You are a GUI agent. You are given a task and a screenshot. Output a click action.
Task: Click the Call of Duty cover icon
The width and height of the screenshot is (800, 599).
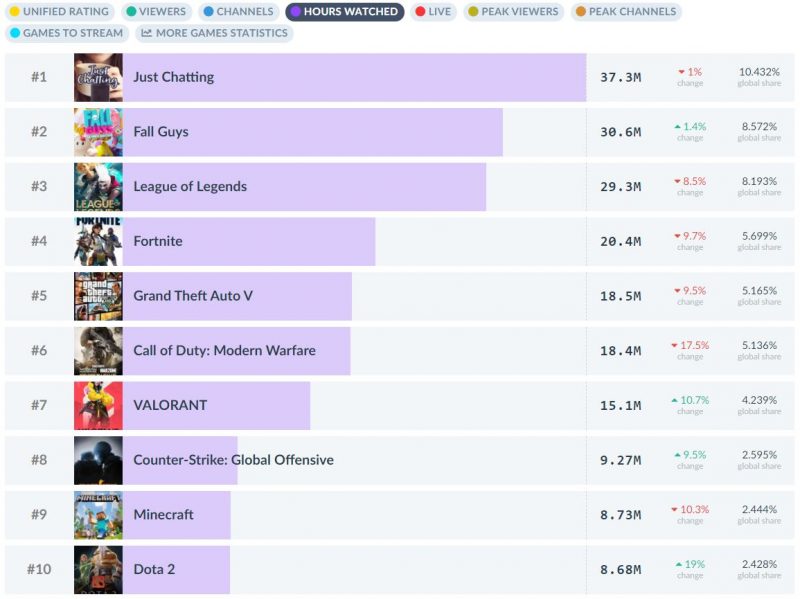[x=98, y=351]
